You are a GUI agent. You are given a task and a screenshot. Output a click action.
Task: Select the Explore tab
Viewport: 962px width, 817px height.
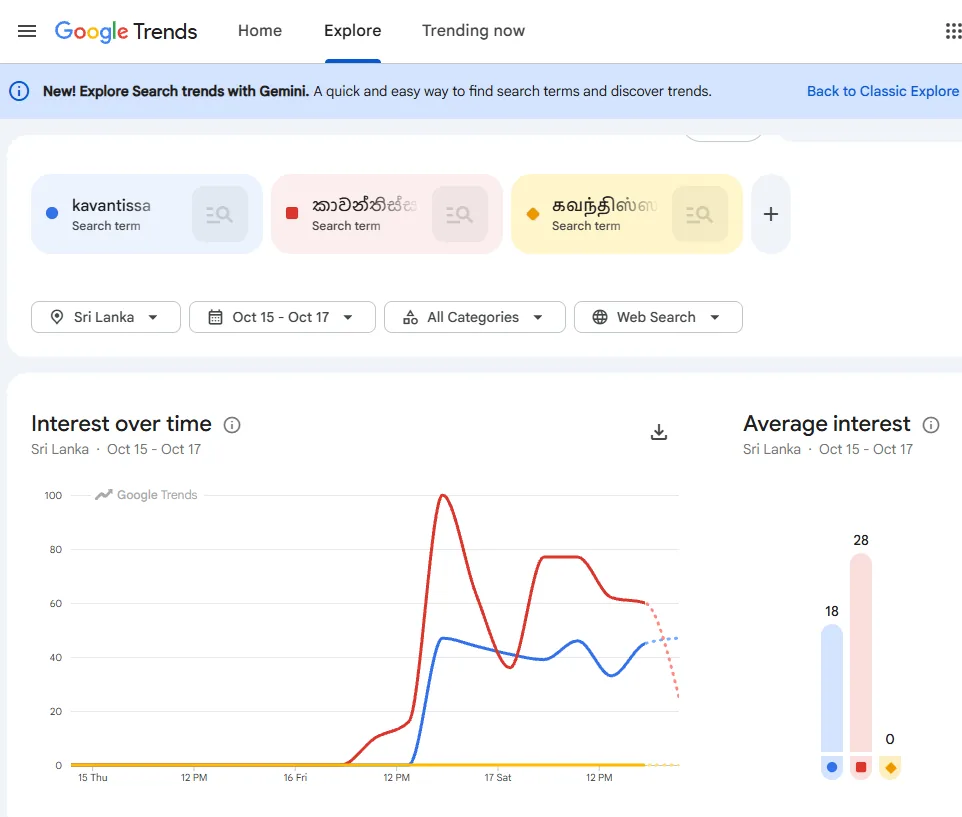click(353, 31)
